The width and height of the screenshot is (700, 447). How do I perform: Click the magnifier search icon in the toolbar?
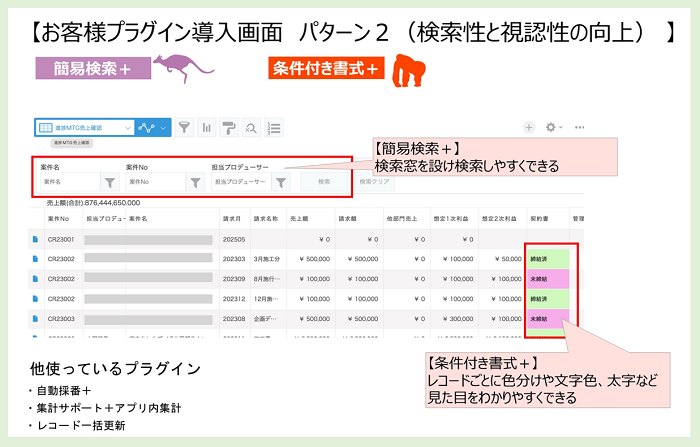(x=250, y=128)
